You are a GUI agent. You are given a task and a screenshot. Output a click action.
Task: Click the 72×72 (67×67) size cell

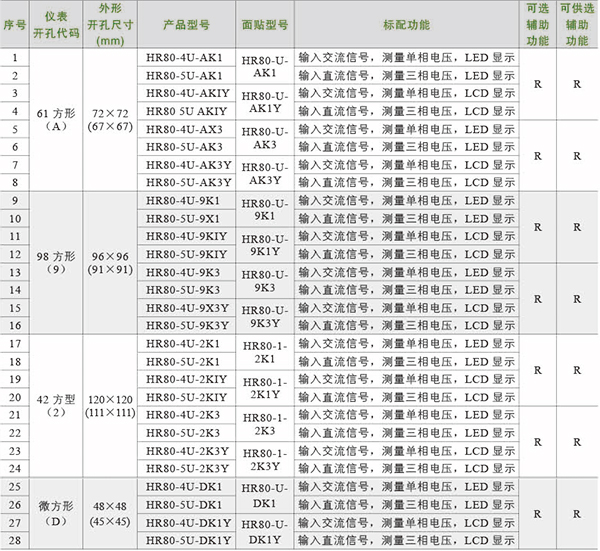110,120
